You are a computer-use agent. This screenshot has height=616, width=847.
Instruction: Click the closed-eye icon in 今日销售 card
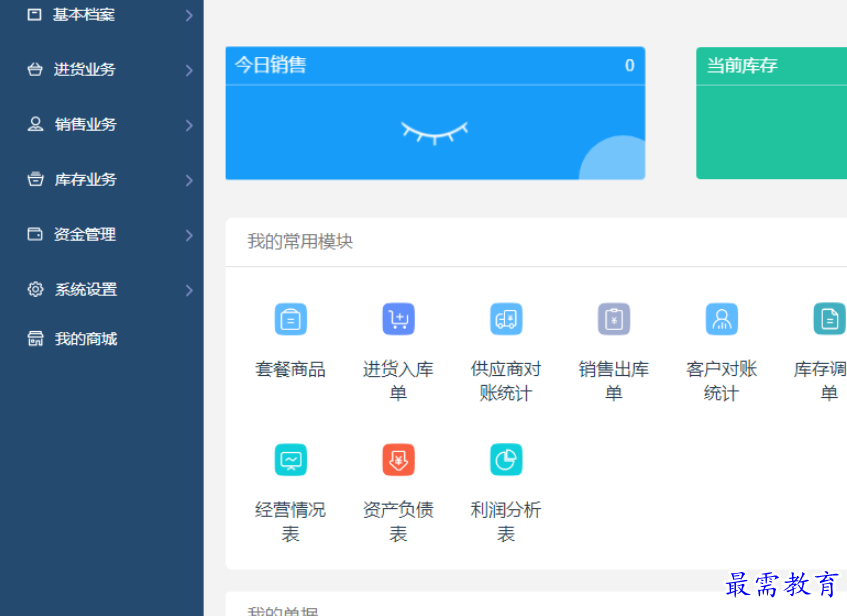click(x=434, y=133)
